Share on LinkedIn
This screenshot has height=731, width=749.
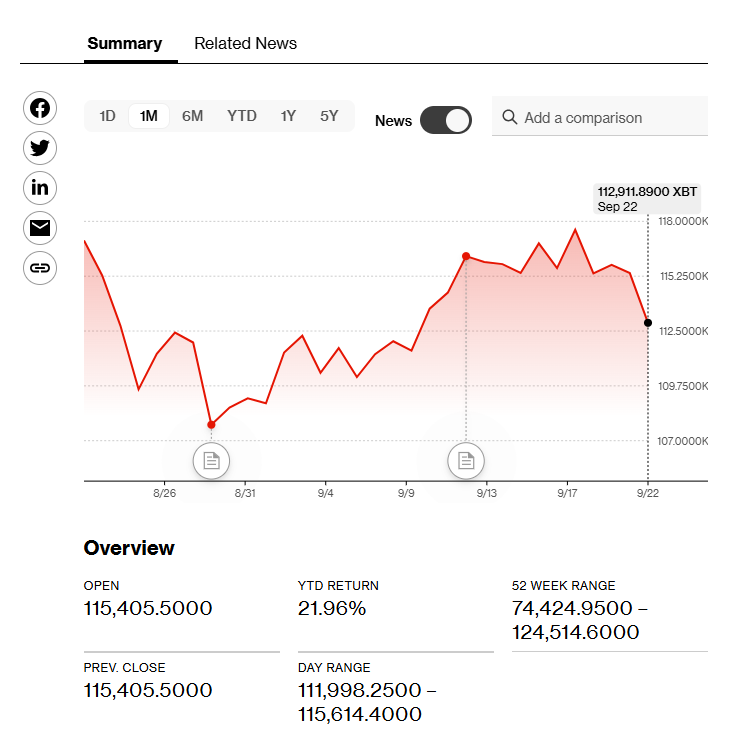coord(40,188)
